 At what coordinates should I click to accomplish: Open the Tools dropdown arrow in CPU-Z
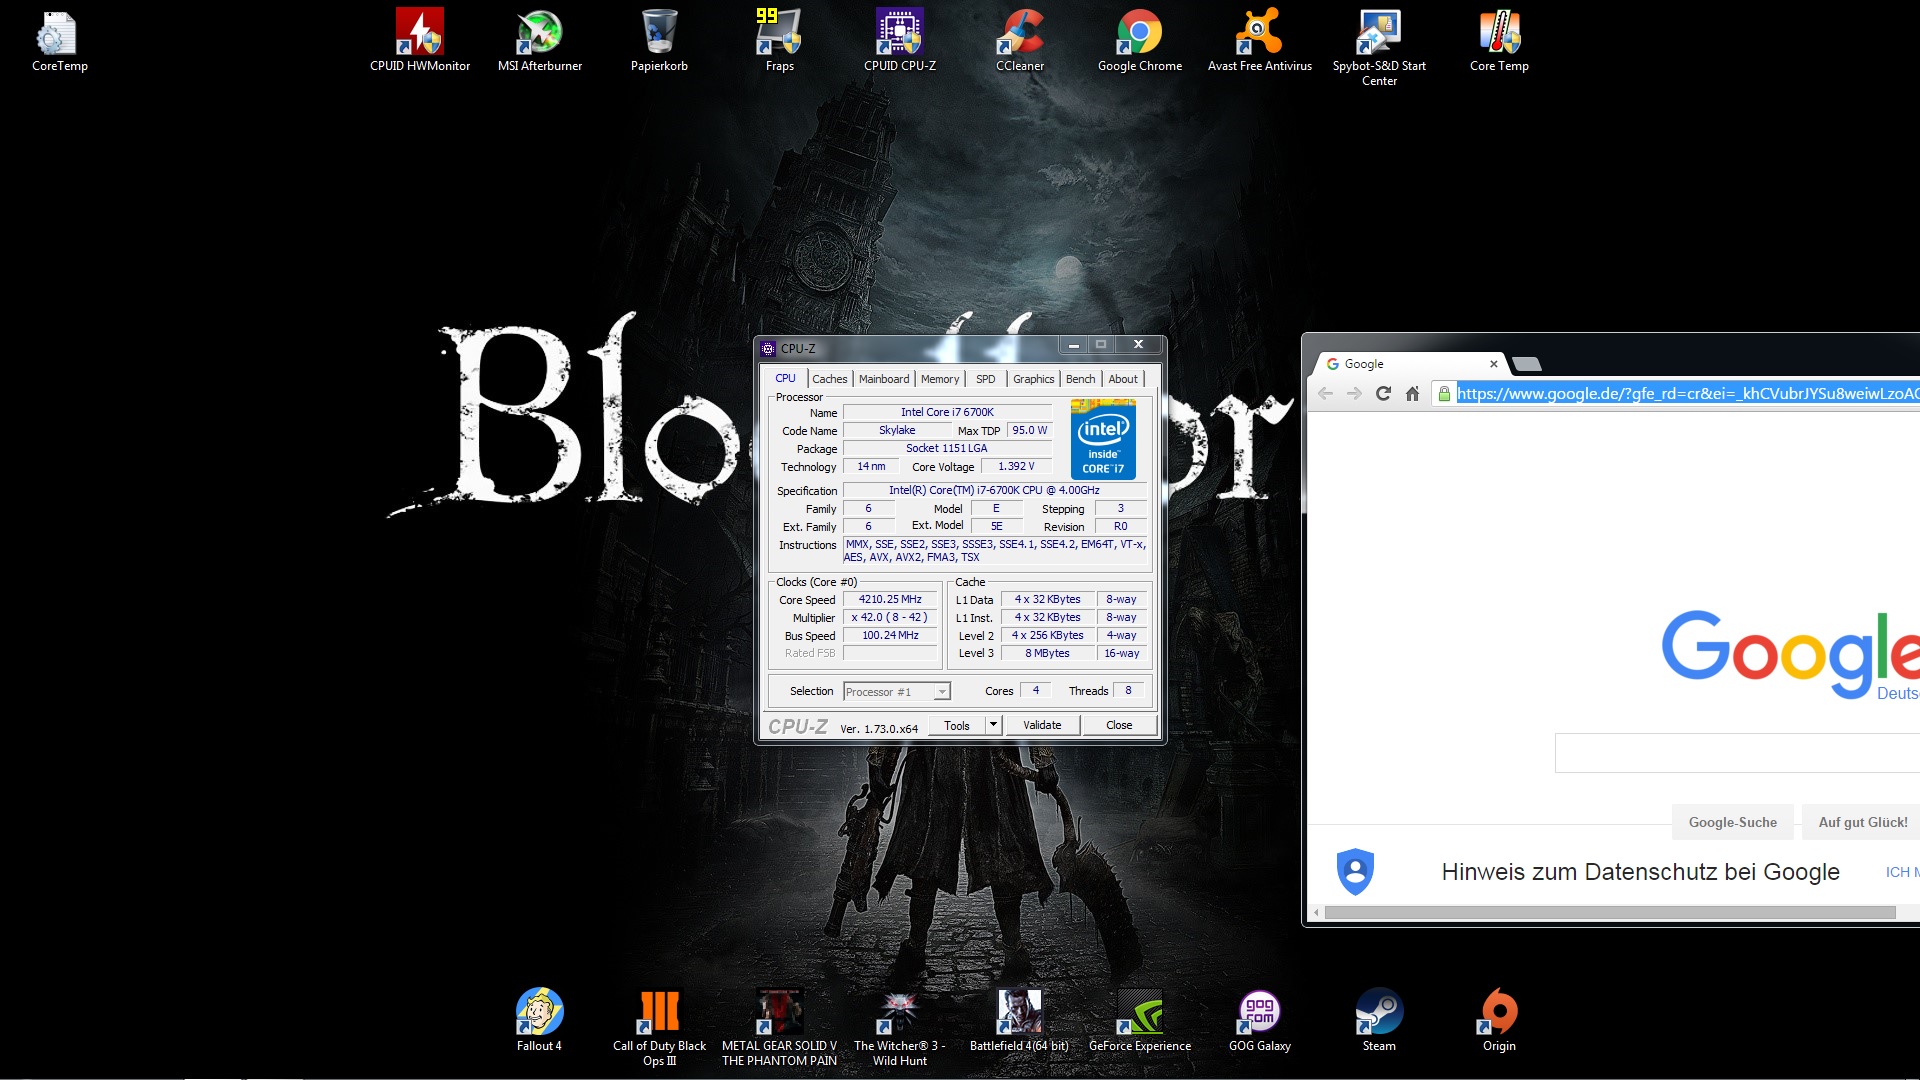[x=993, y=725]
